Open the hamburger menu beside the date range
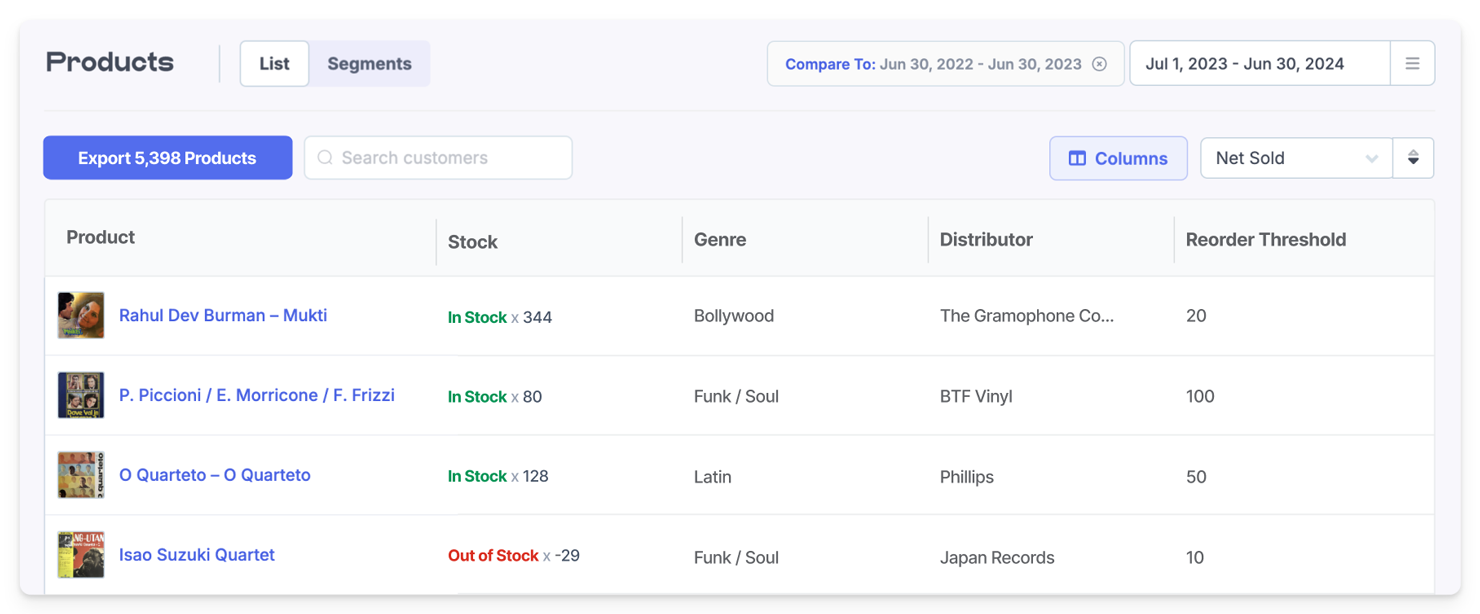This screenshot has width=1480, height=614. tap(1413, 62)
